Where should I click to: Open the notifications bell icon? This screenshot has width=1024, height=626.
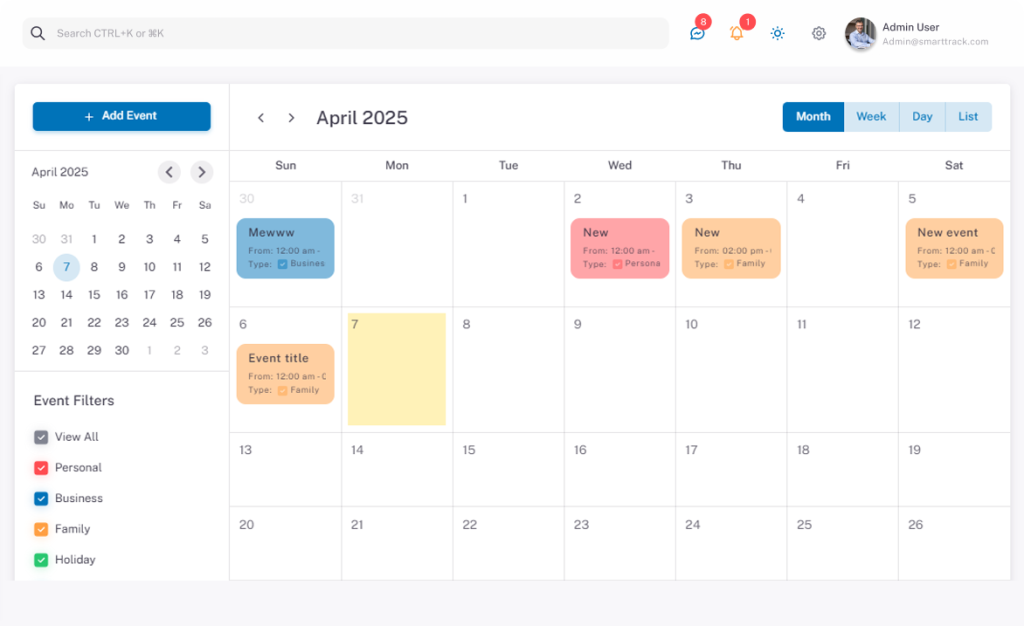[x=737, y=33]
